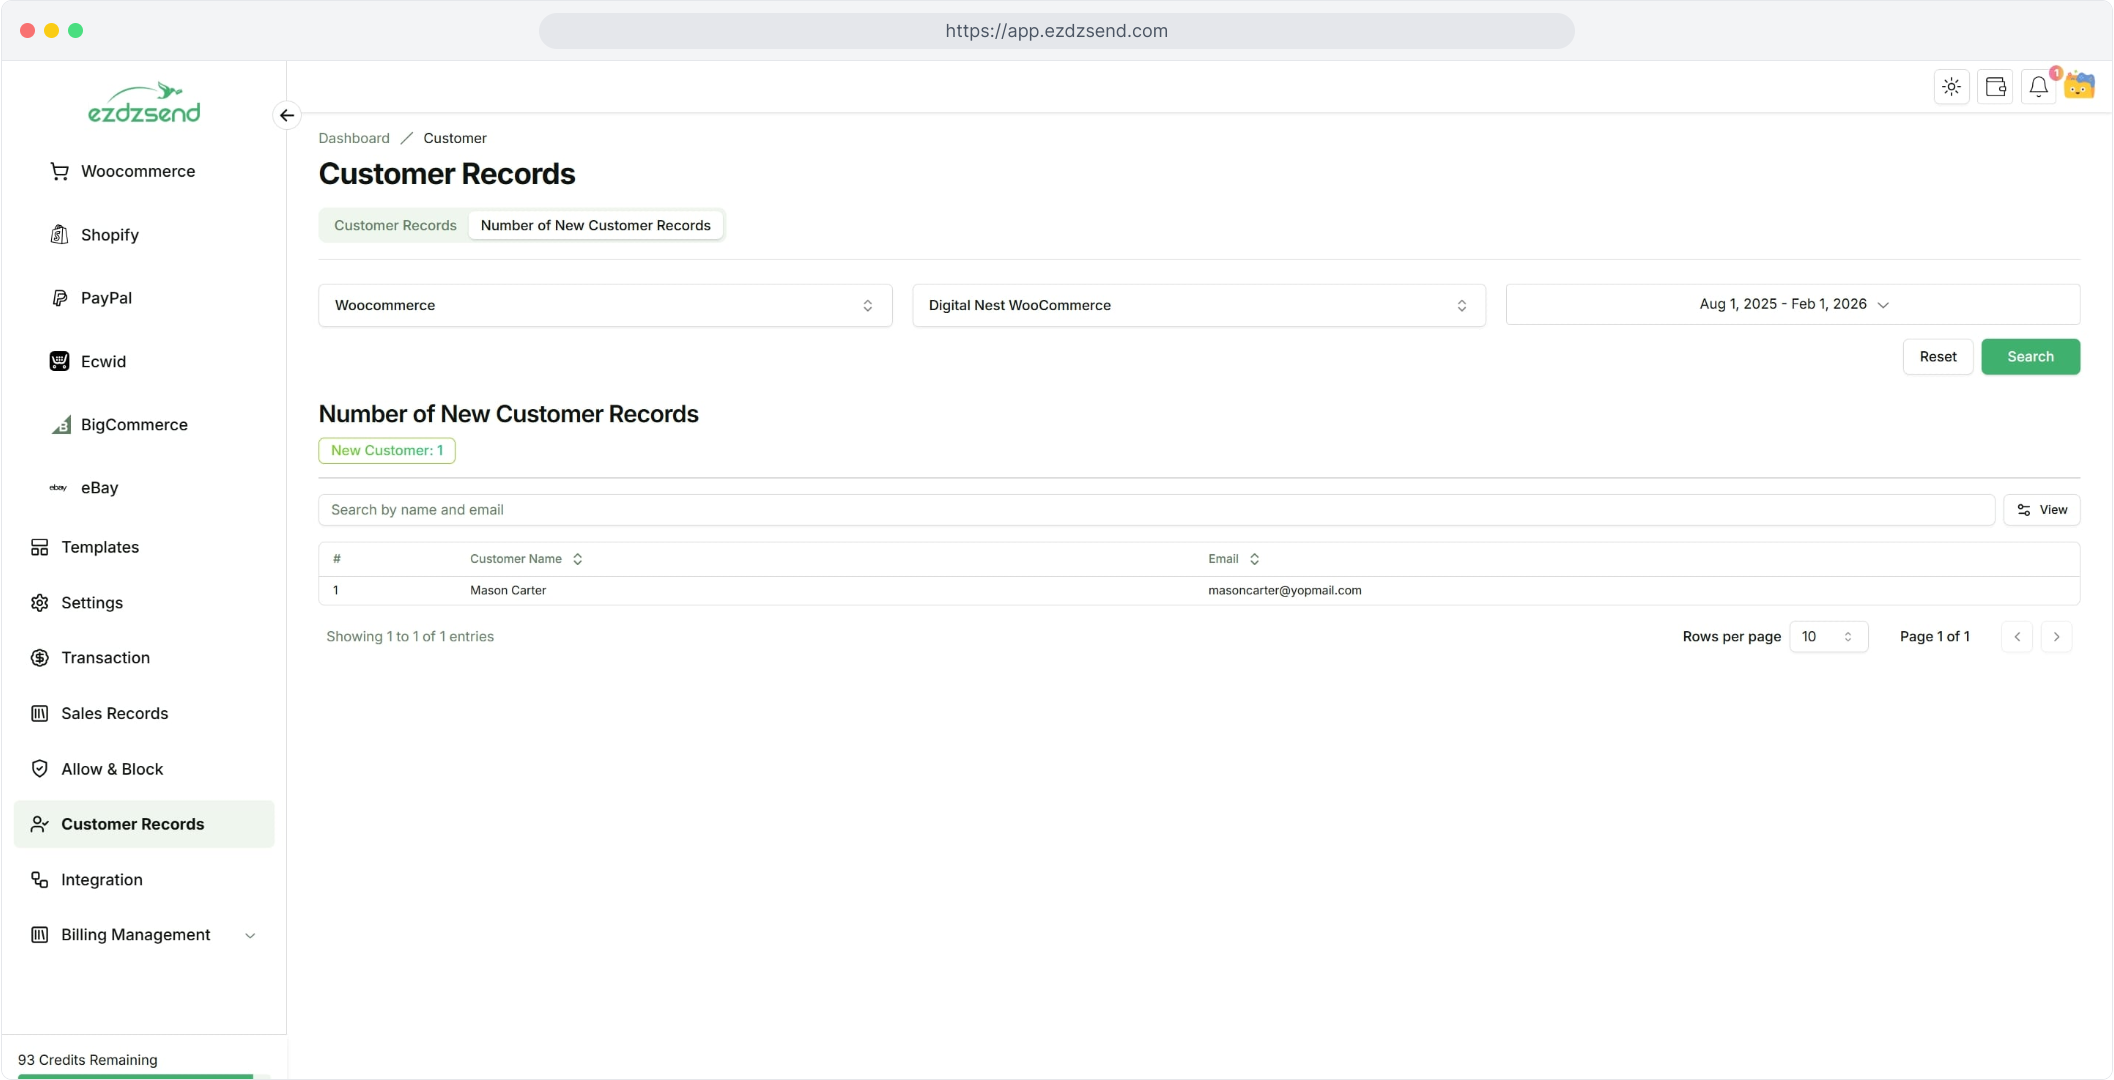The width and height of the screenshot is (2114, 1080).
Task: Click the BigCommerce logo icon
Action: point(61,425)
